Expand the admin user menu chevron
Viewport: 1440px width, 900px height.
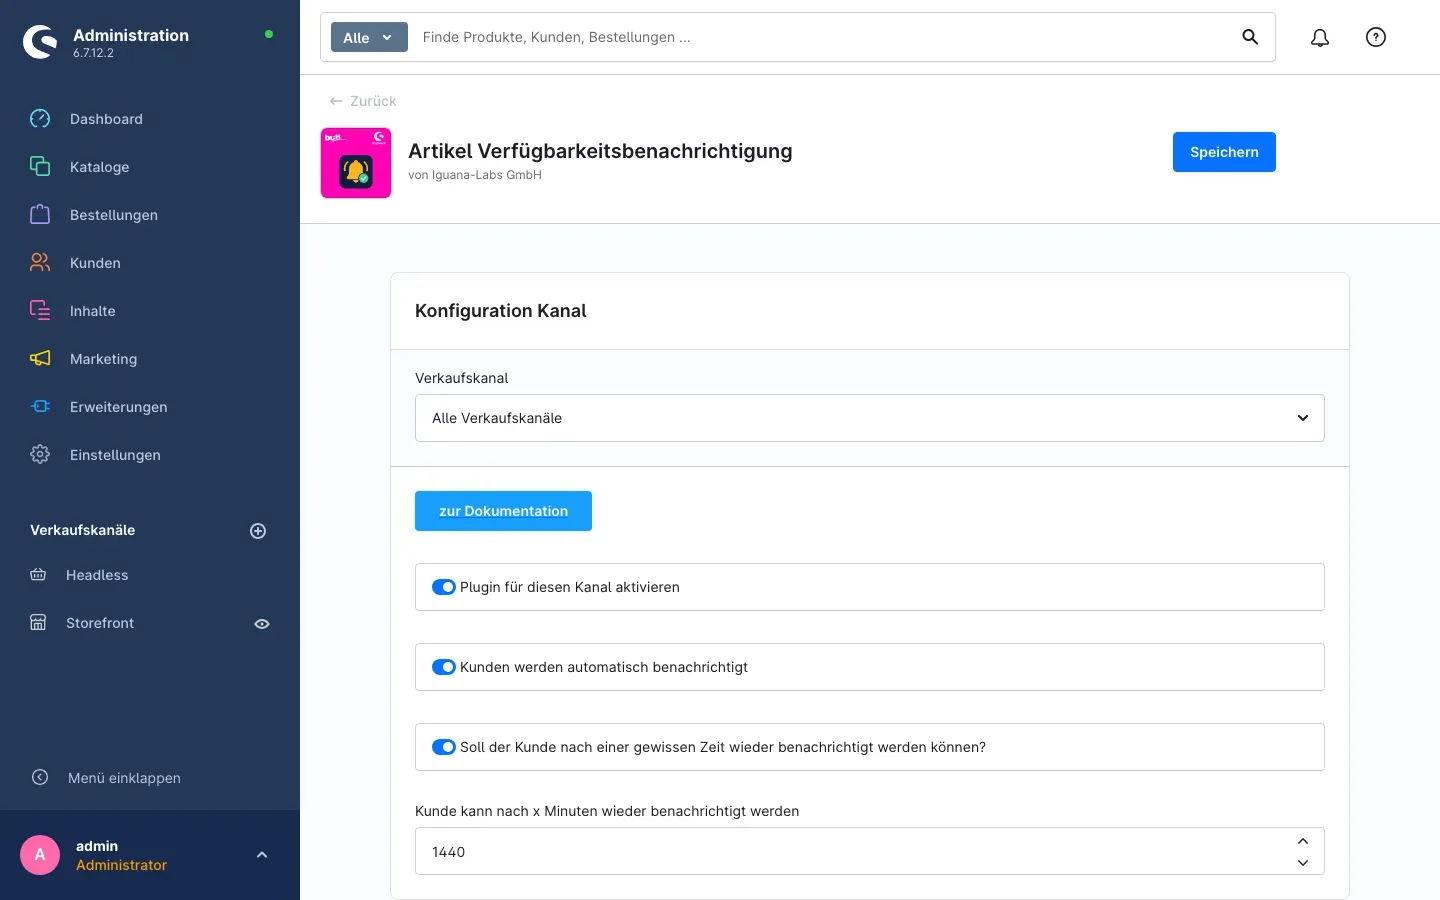pyautogui.click(x=262, y=855)
